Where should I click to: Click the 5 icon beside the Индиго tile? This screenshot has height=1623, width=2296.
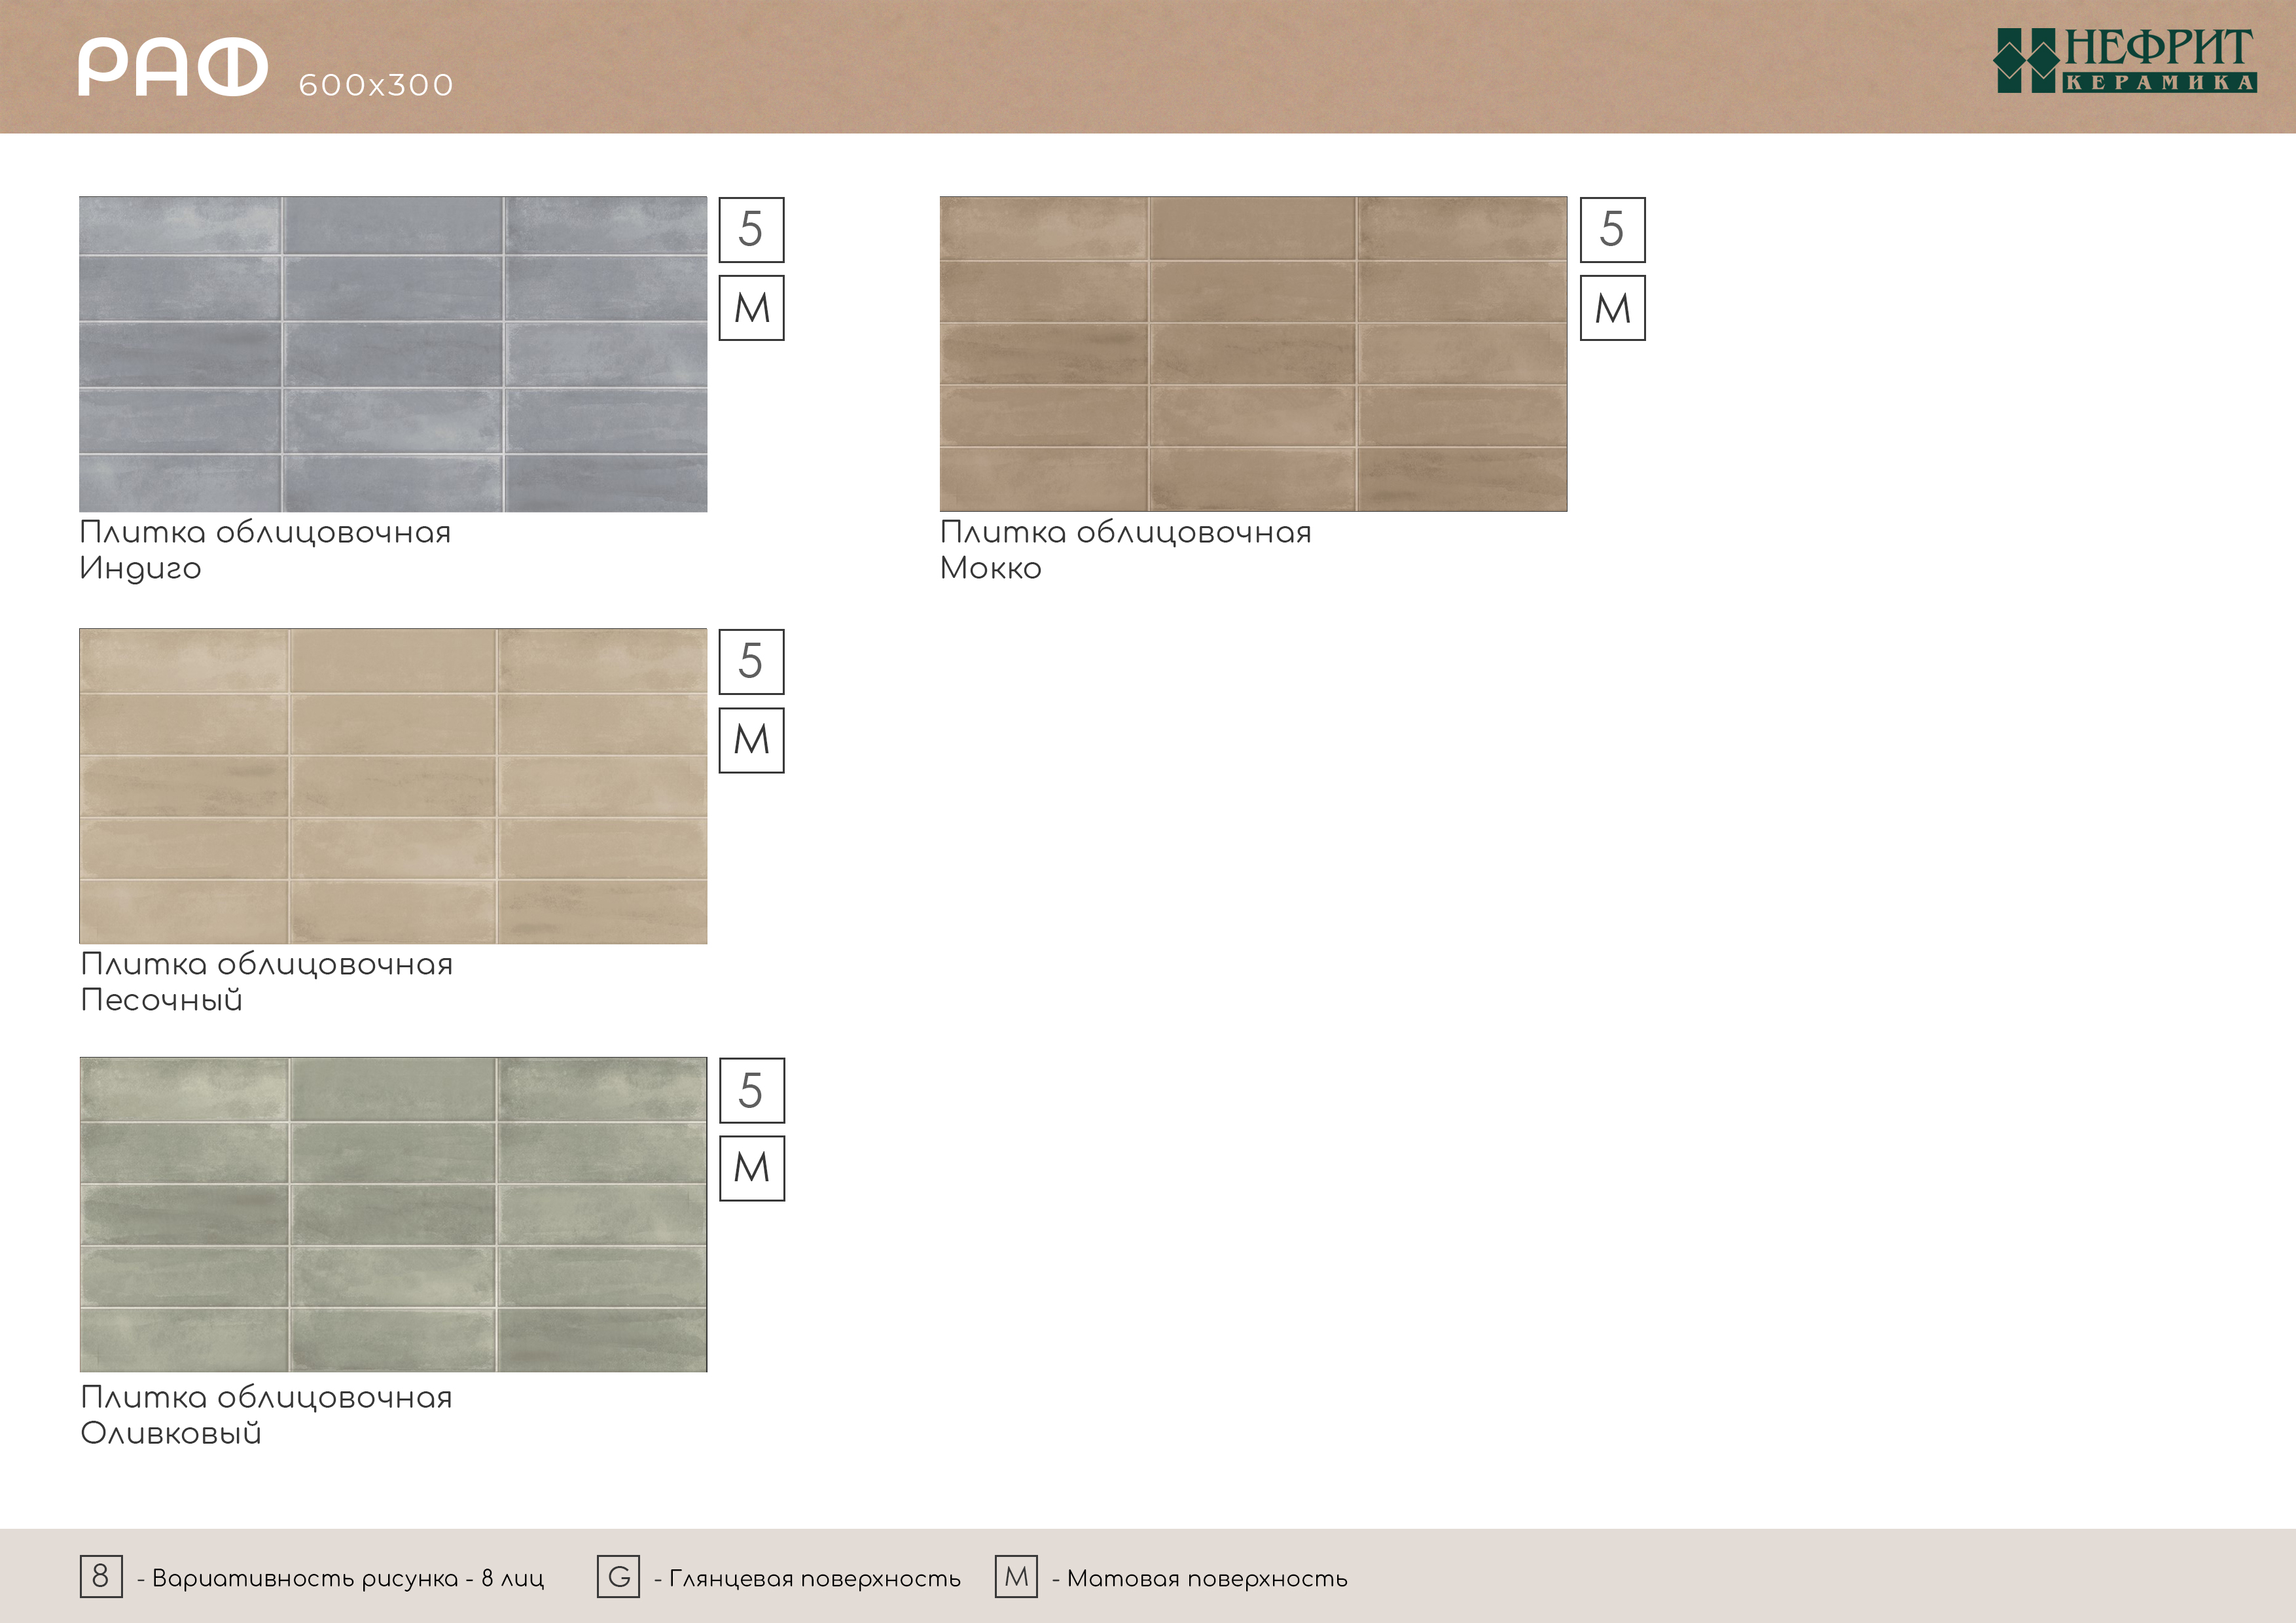752,230
